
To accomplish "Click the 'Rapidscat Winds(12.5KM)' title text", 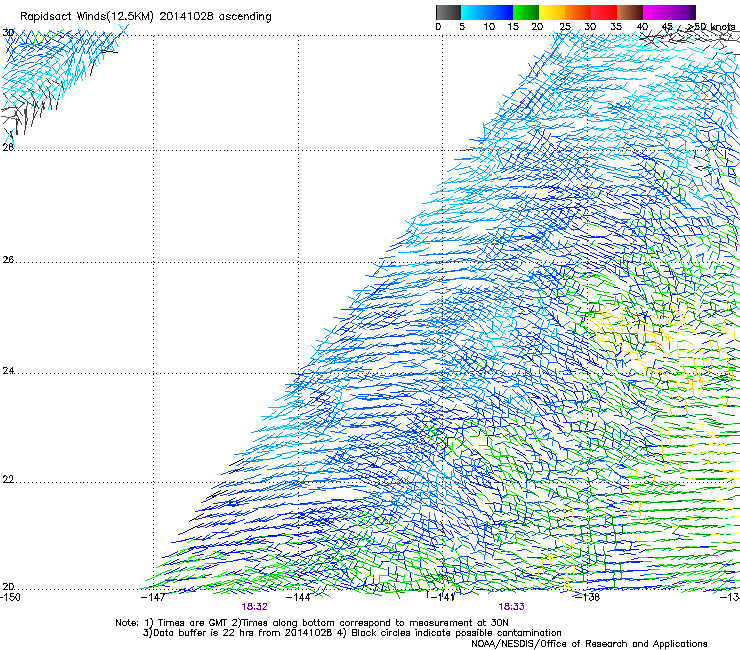I will tap(87, 17).
